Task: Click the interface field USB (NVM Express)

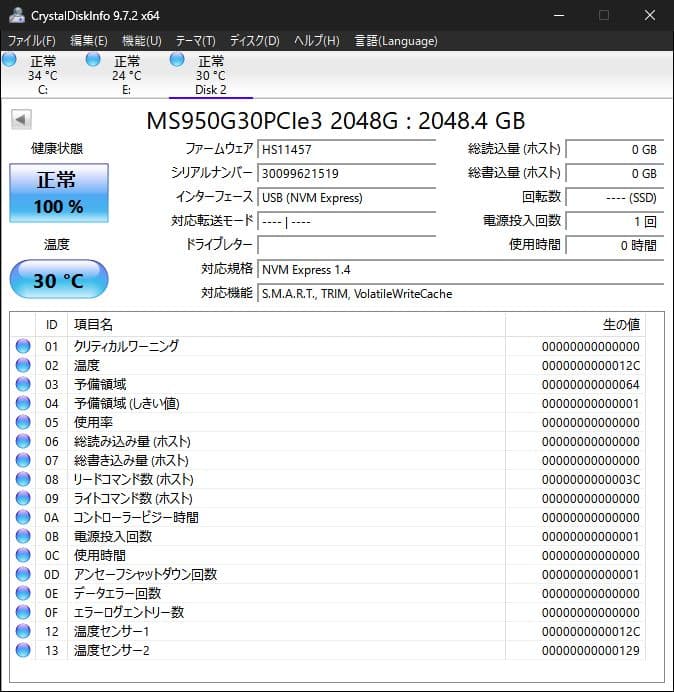Action: pos(346,198)
